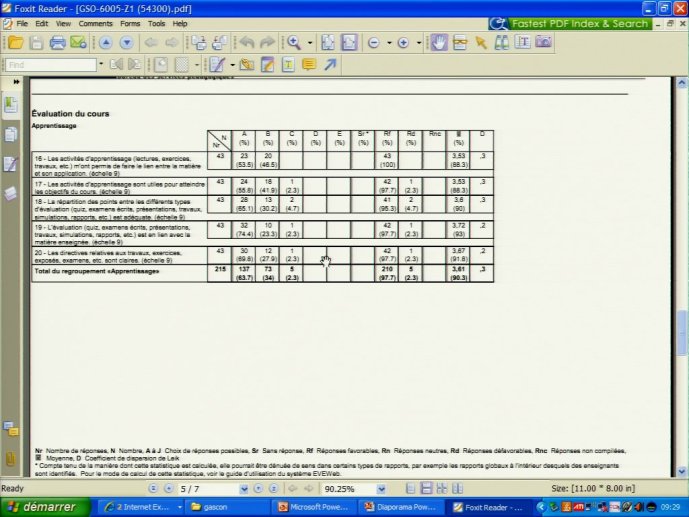
Task: Take a Snapshot with camera icon
Action: point(544,42)
